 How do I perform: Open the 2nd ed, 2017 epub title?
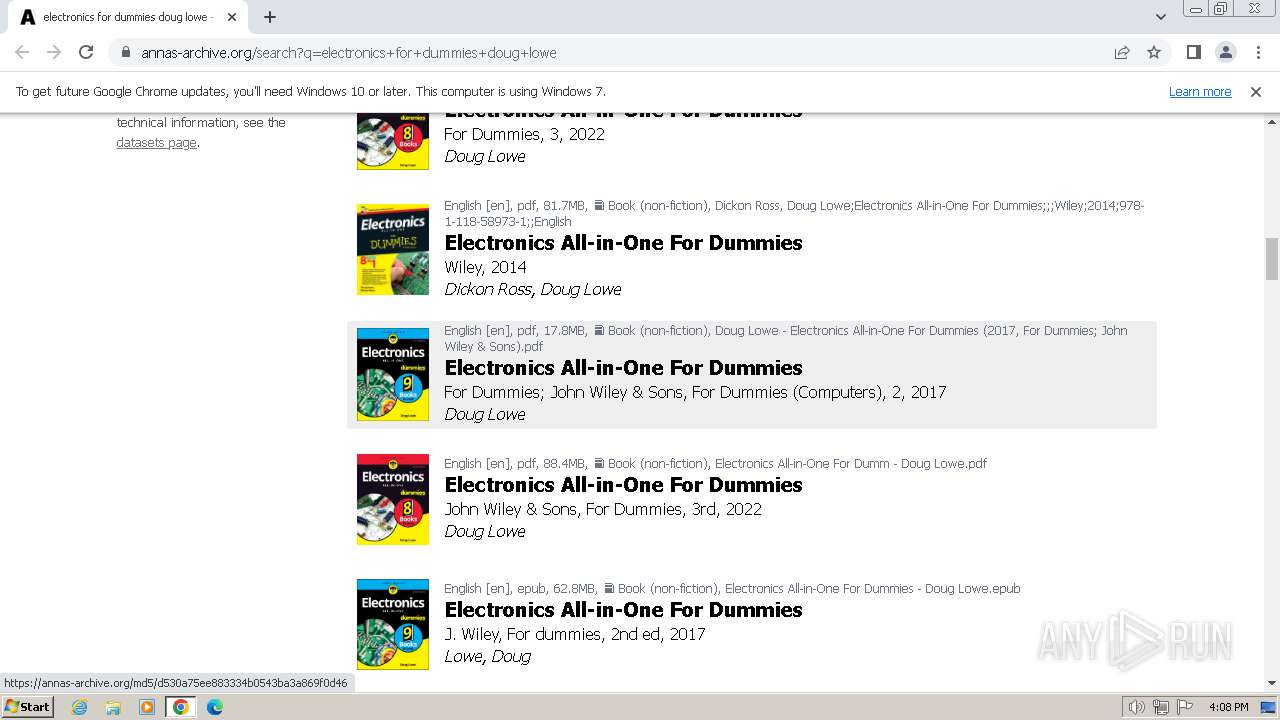[623, 610]
